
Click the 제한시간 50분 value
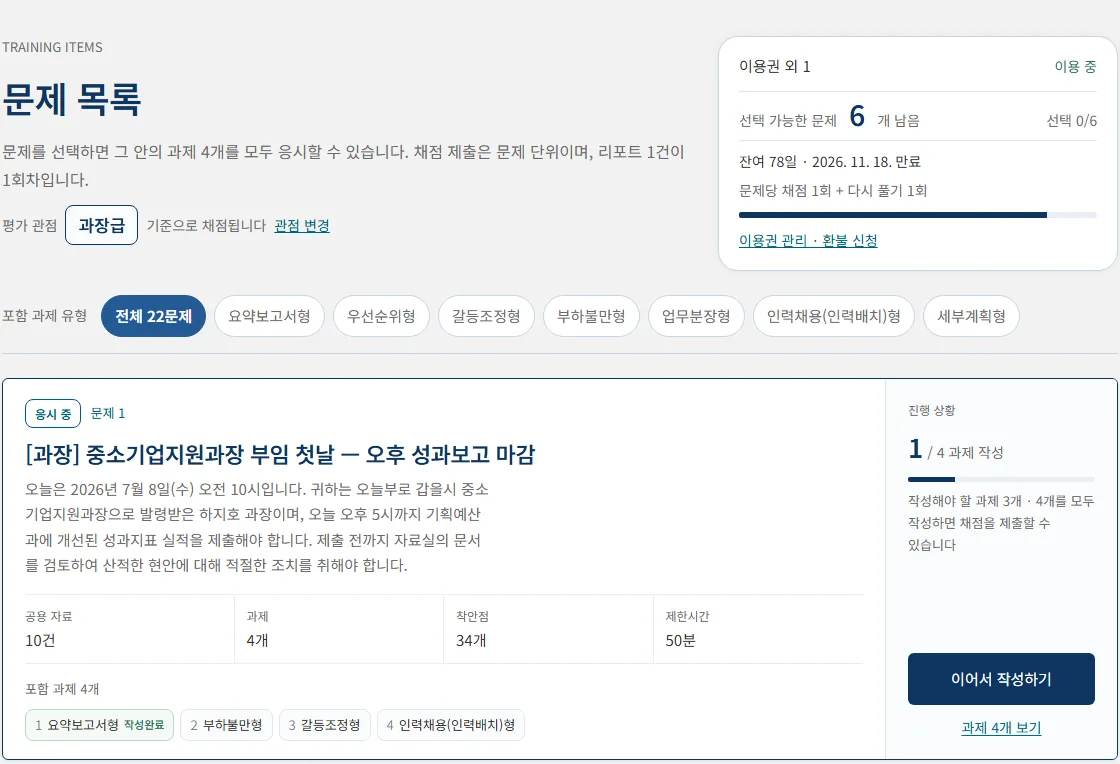pyautogui.click(x=680, y=640)
